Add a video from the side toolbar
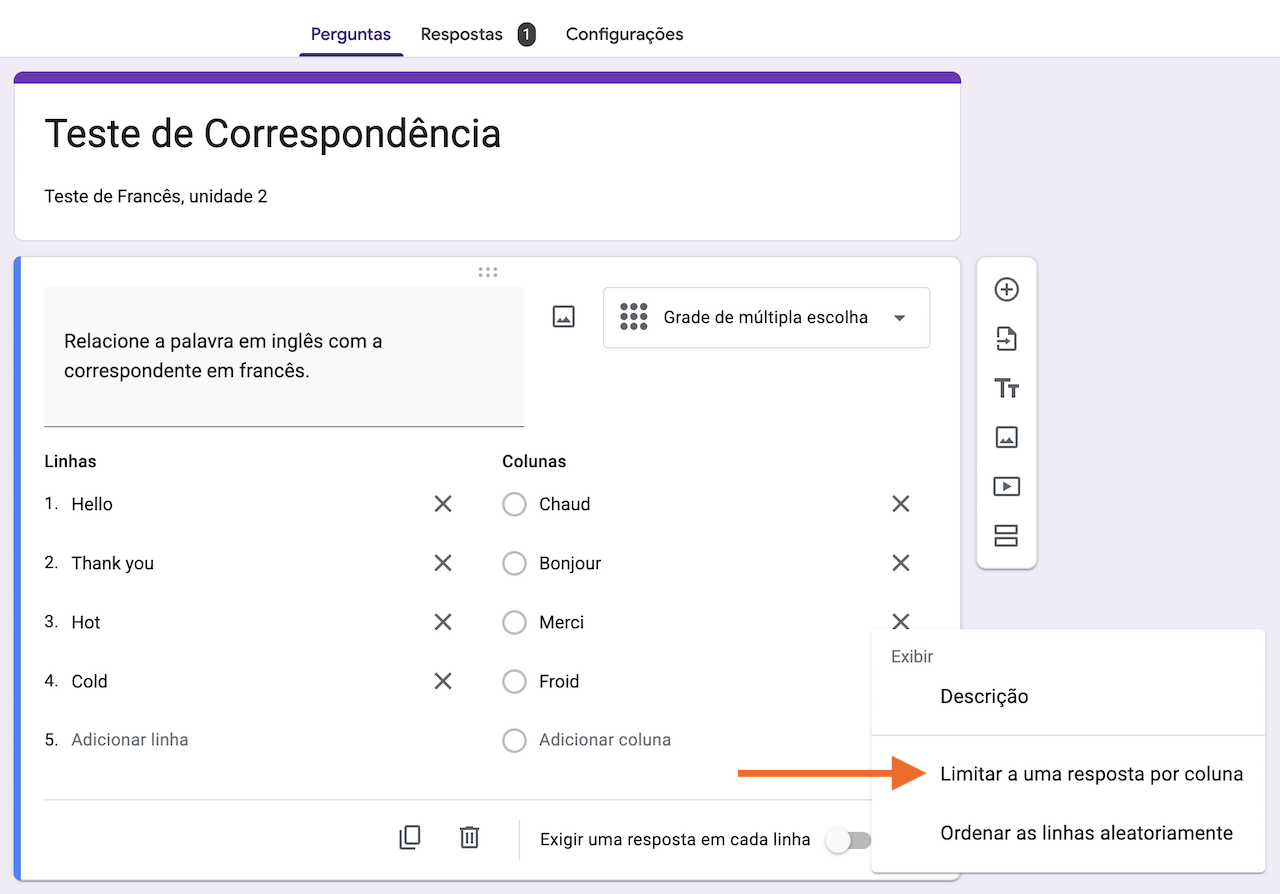 point(1006,486)
